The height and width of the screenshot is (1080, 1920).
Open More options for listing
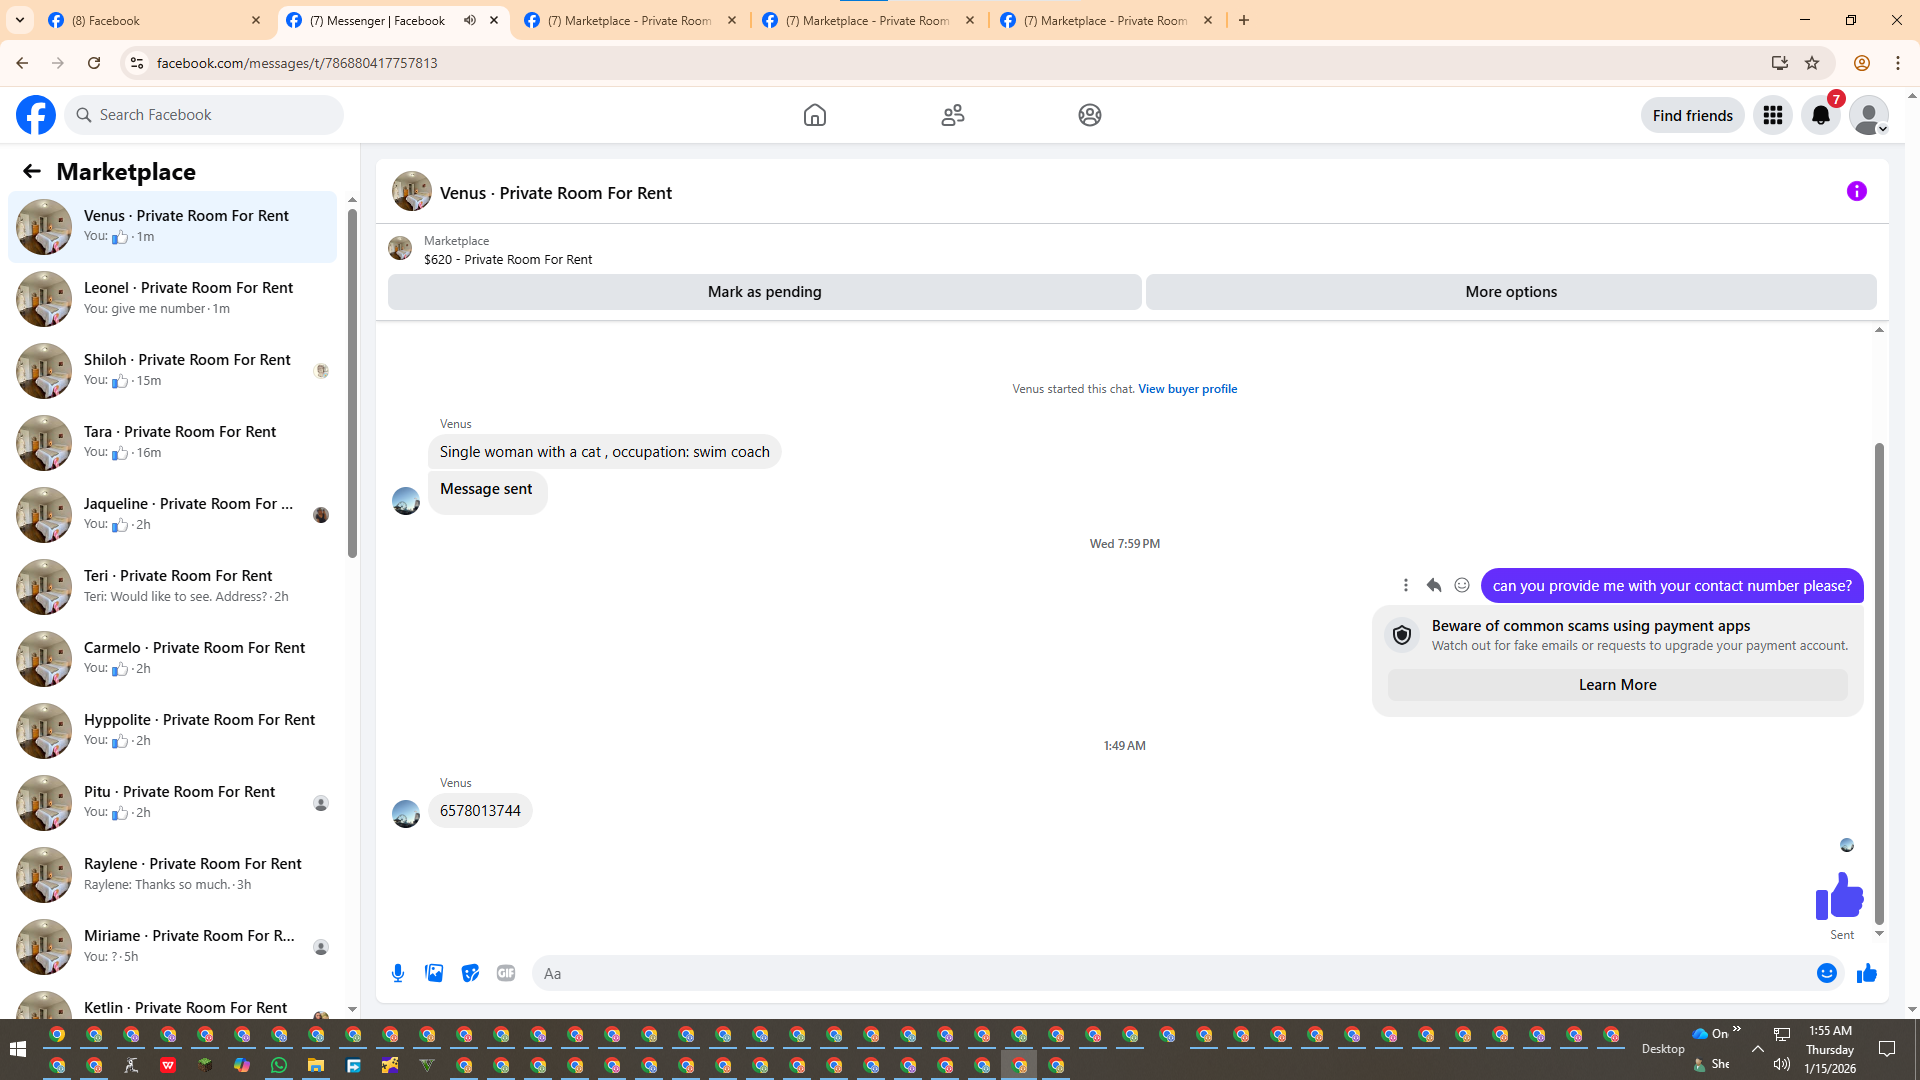pos(1510,292)
